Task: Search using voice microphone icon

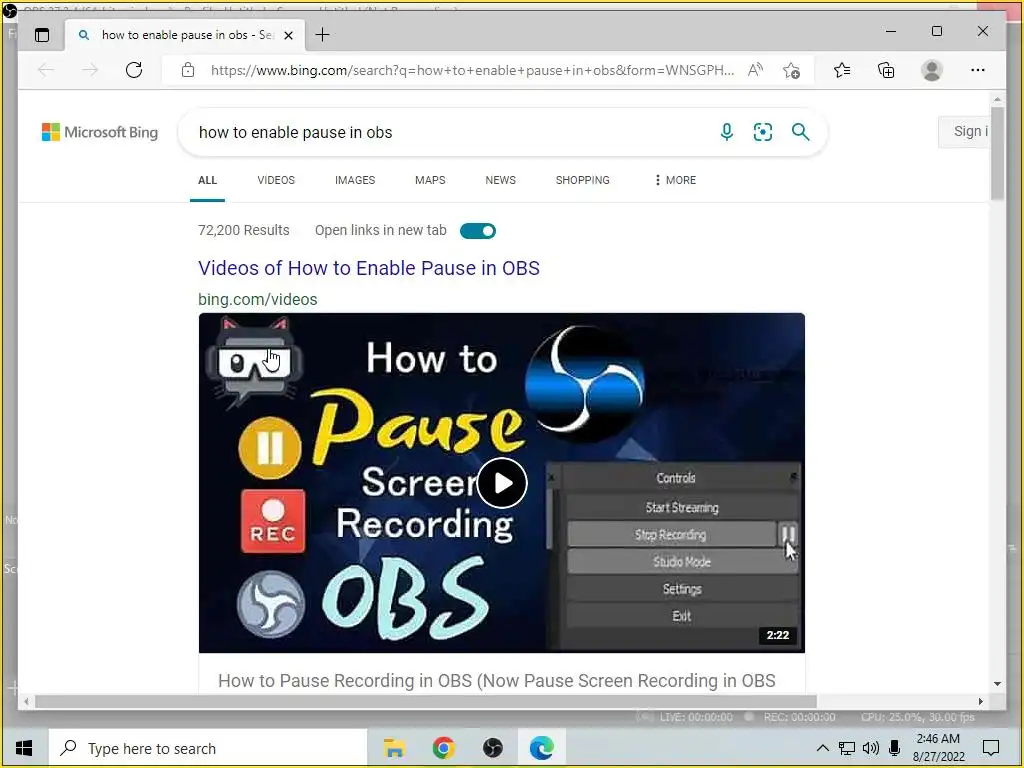Action: click(x=726, y=132)
